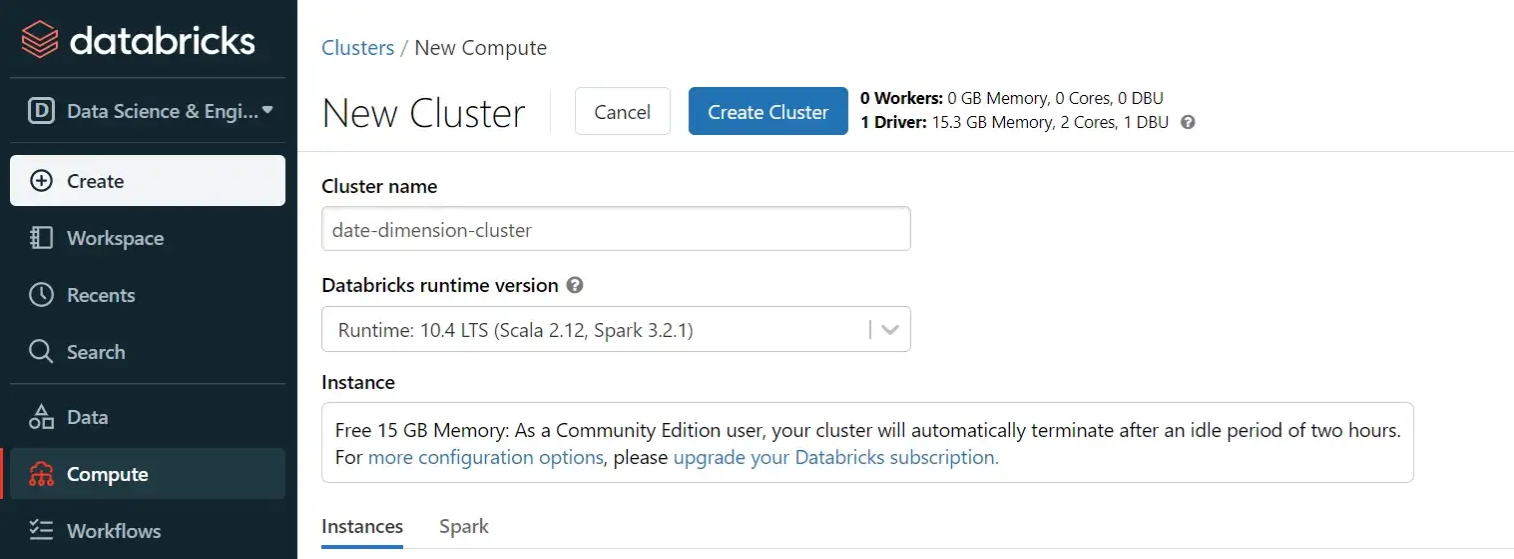Click the Data Science & Engineering persona D icon
Viewport: 1514px width, 559px height.
[x=41, y=111]
